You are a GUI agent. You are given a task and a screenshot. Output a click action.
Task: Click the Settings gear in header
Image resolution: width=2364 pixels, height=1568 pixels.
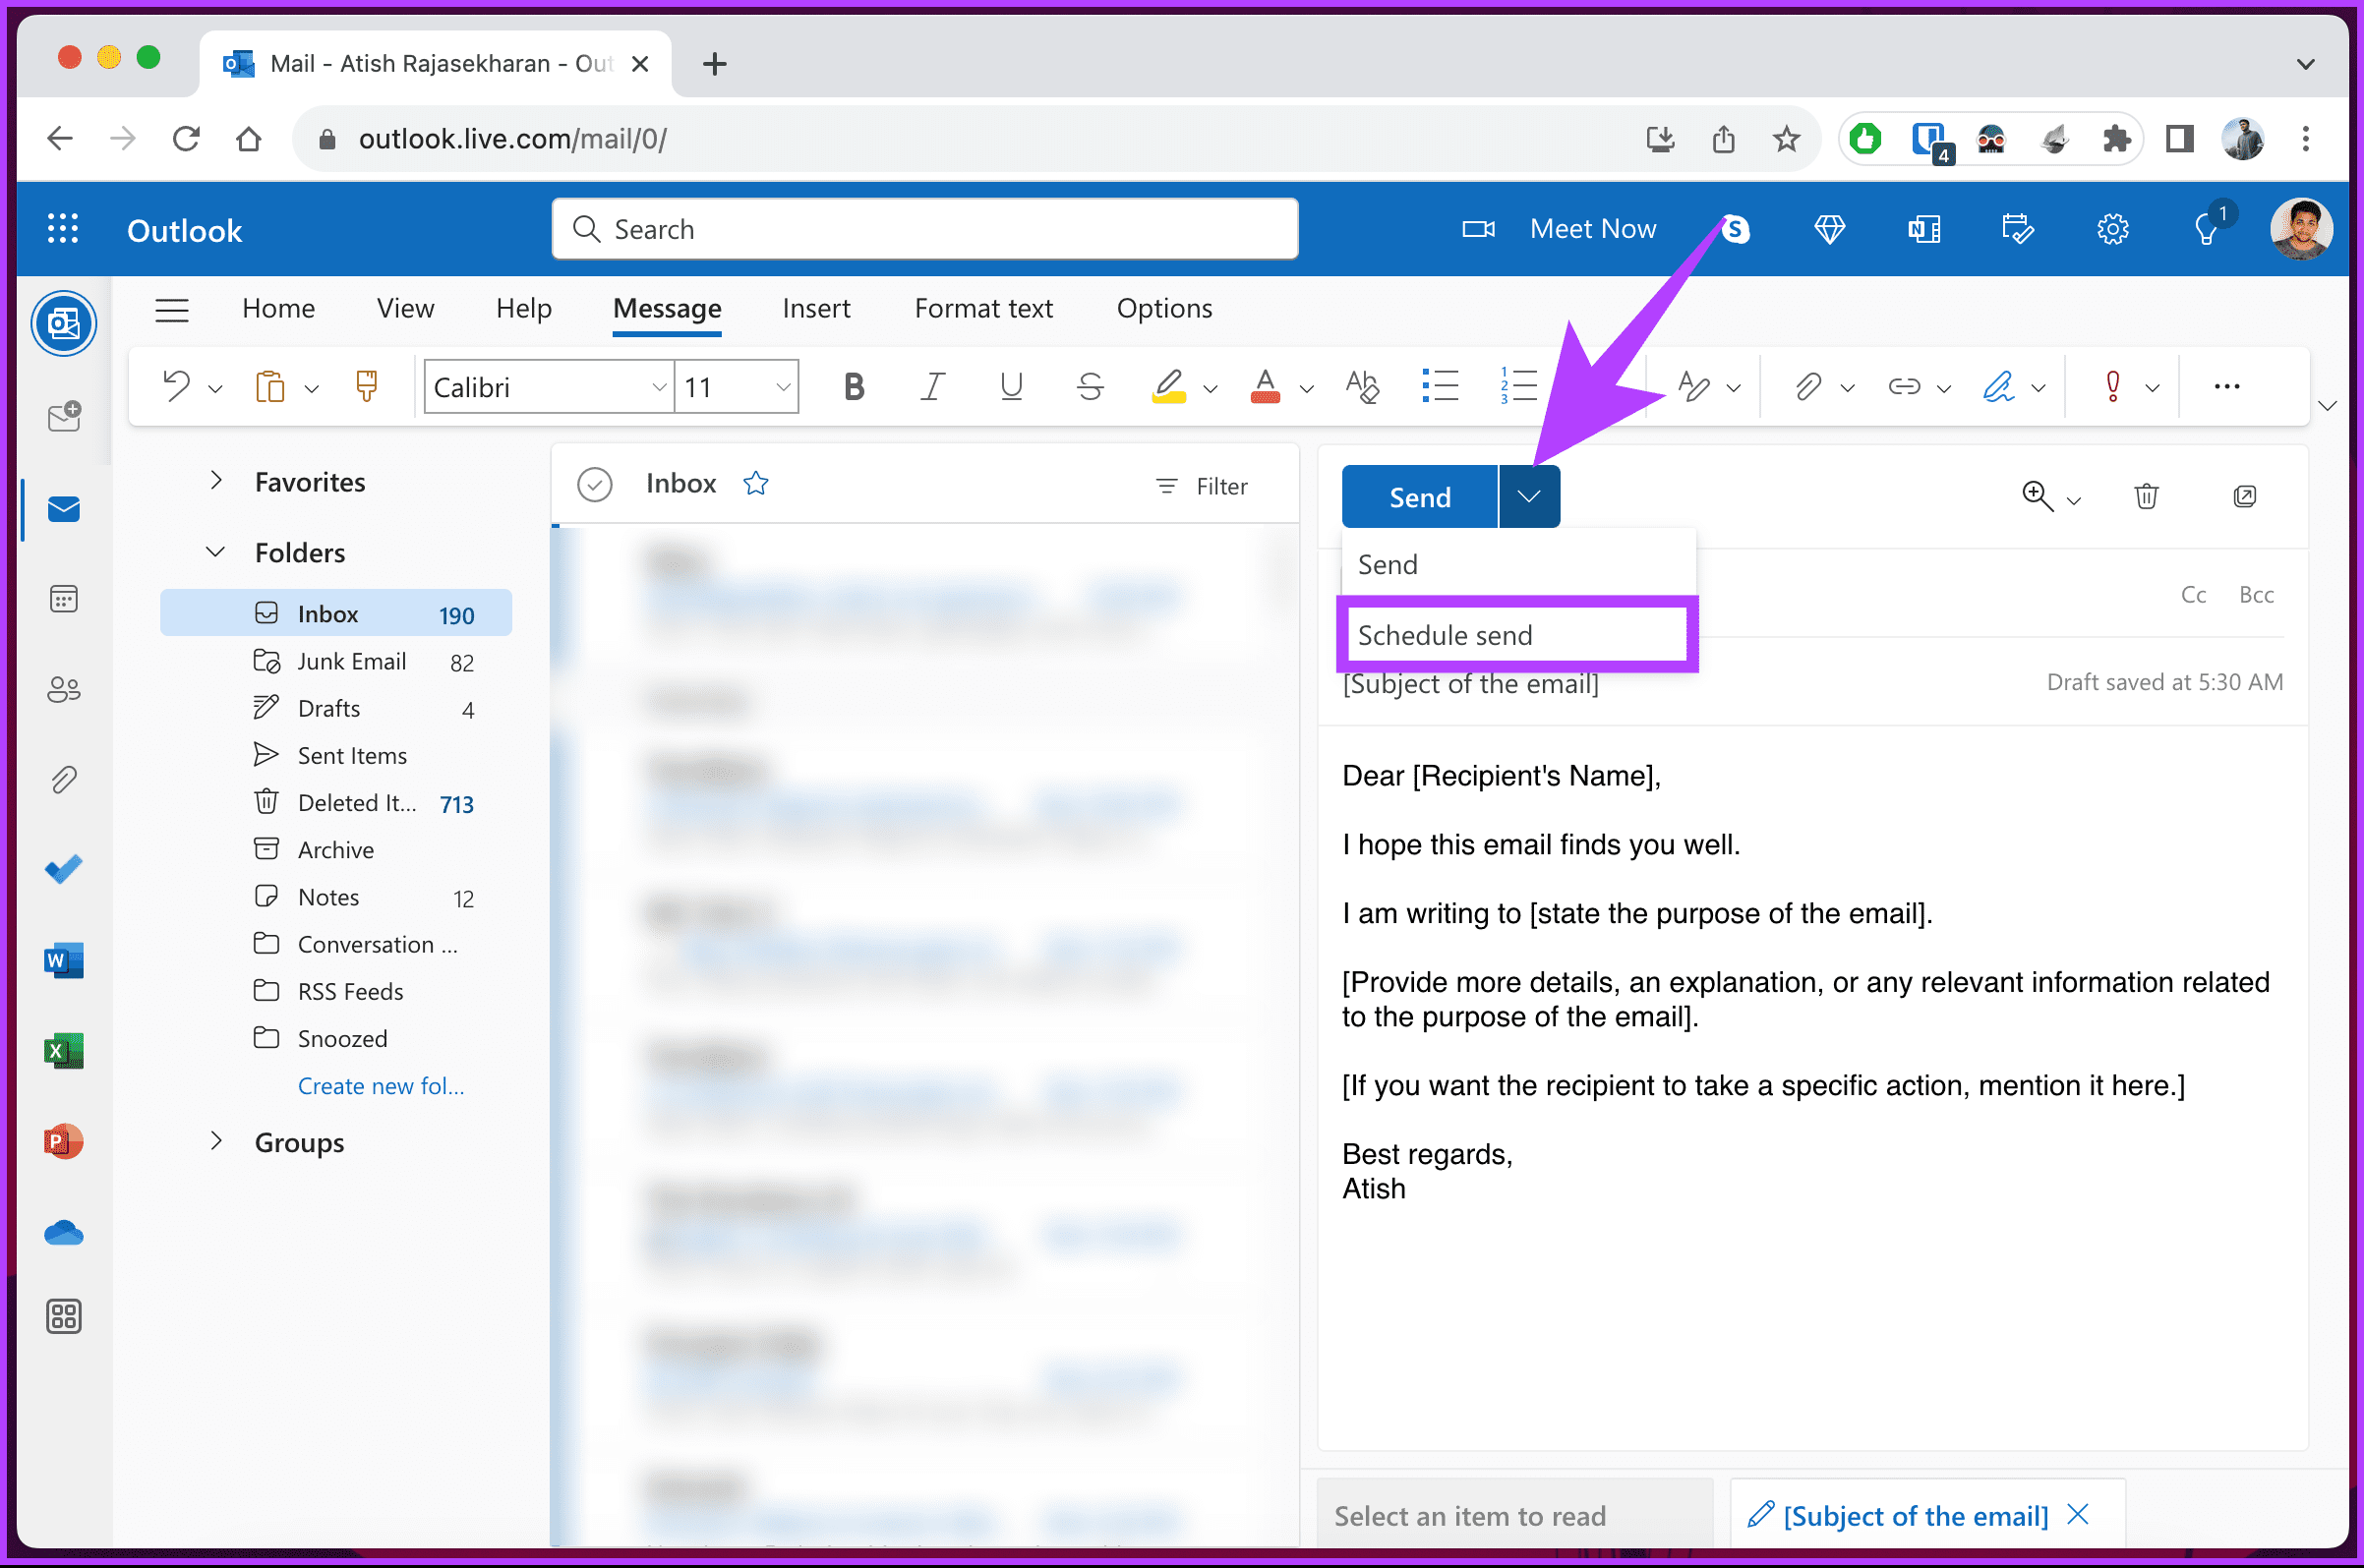(2112, 229)
